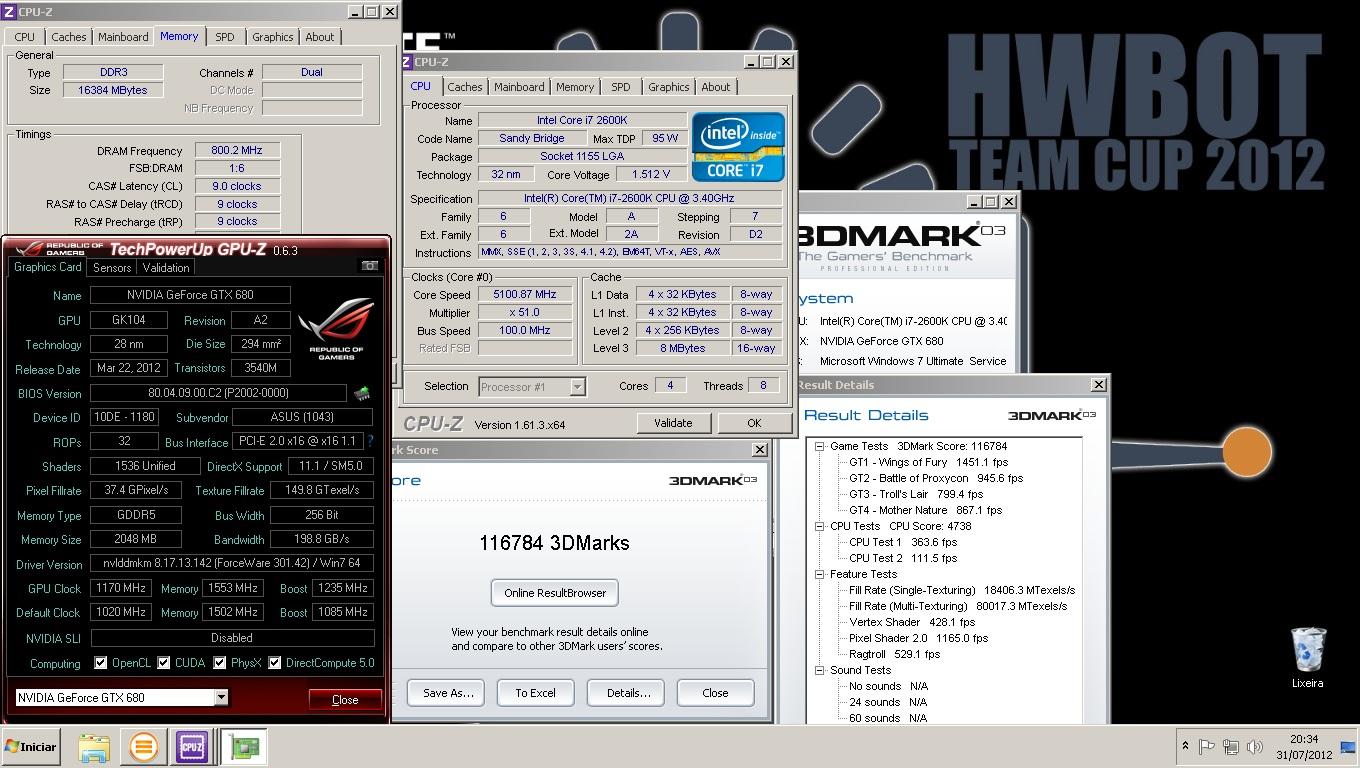The height and width of the screenshot is (768, 1360).
Task: Select GT2 - Battle of Proxycon row
Action: [936, 478]
